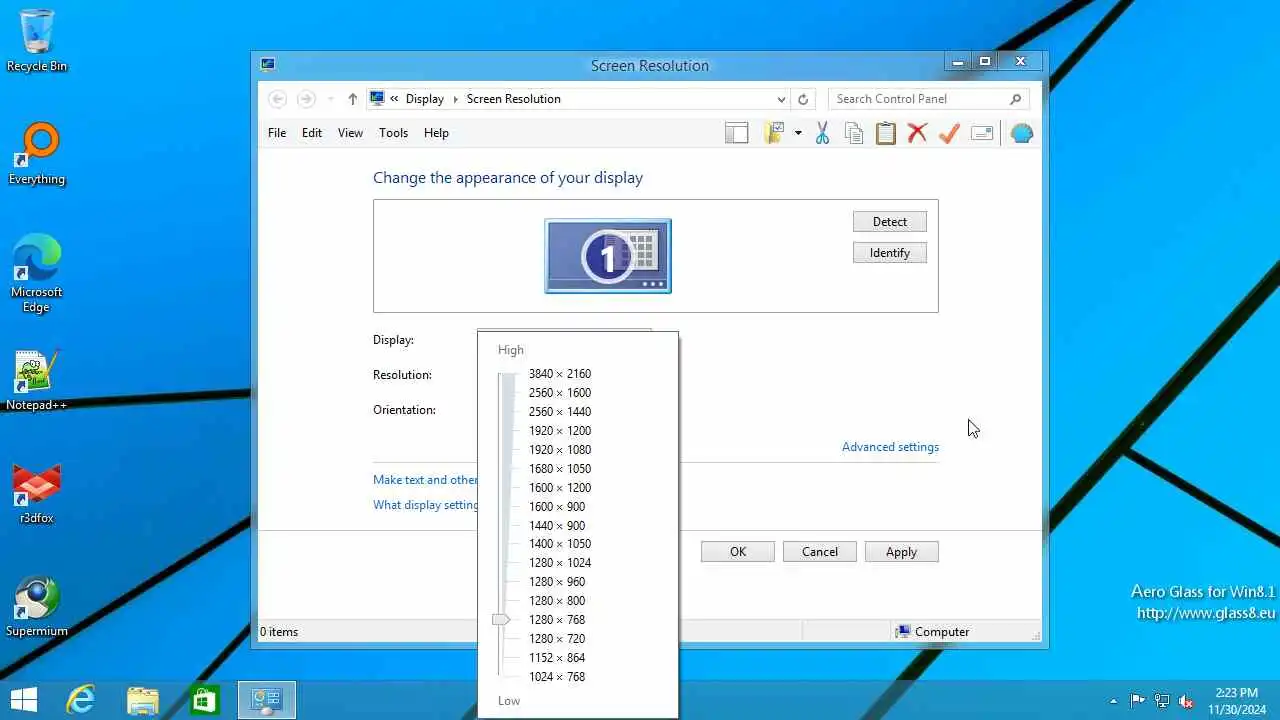1280x720 pixels.
Task: Click the 'Make text and other' link
Action: (x=425, y=480)
